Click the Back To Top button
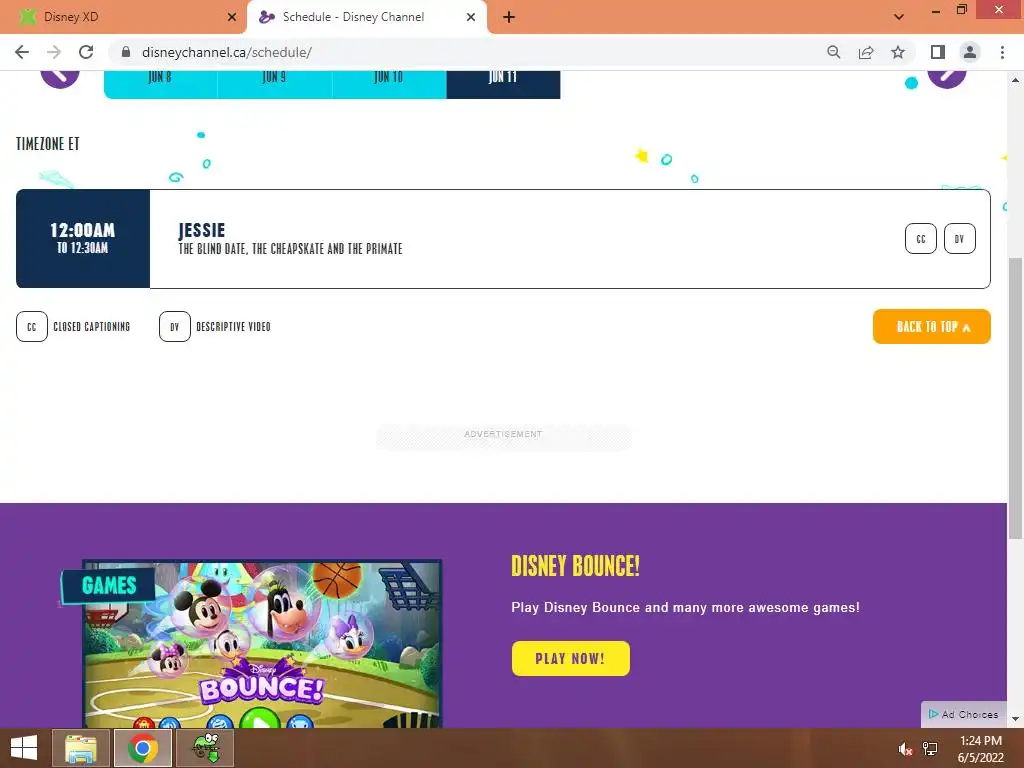Screen dimensions: 1024x768 pyautogui.click(x=931, y=327)
